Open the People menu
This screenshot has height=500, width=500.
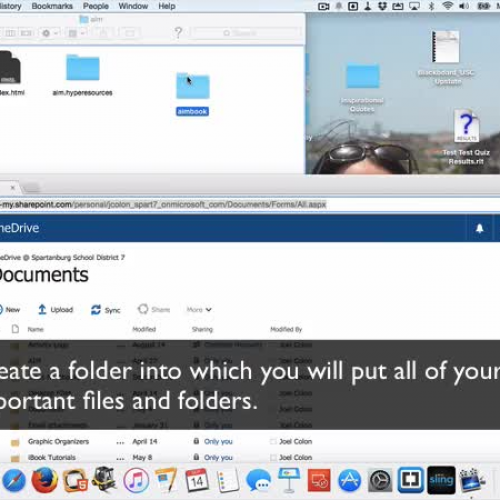(x=96, y=6)
